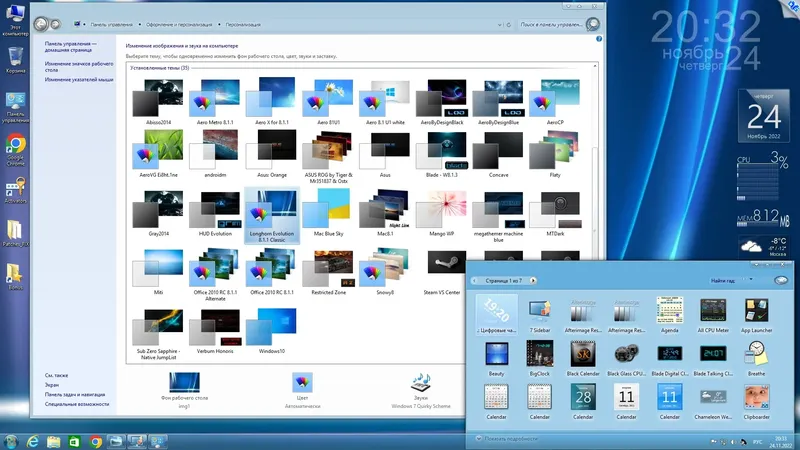Open the accessibility options link
The image size is (800, 450).
coord(77,404)
